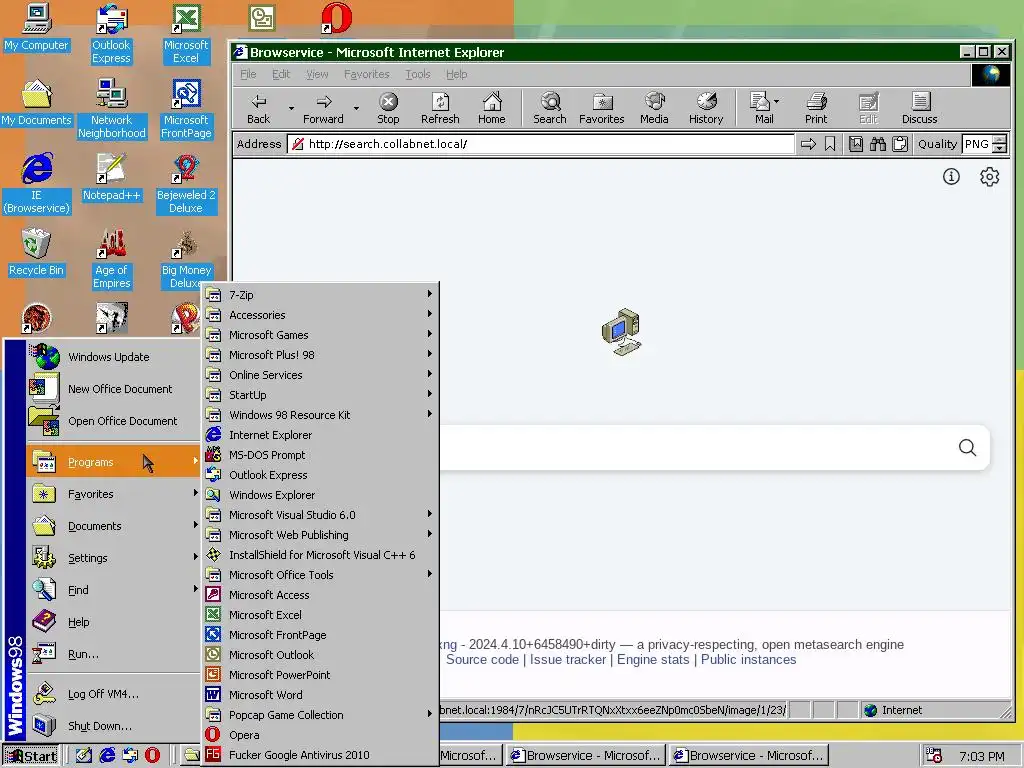
Task: Select Age of Empires desktop icon
Action: click(112, 258)
